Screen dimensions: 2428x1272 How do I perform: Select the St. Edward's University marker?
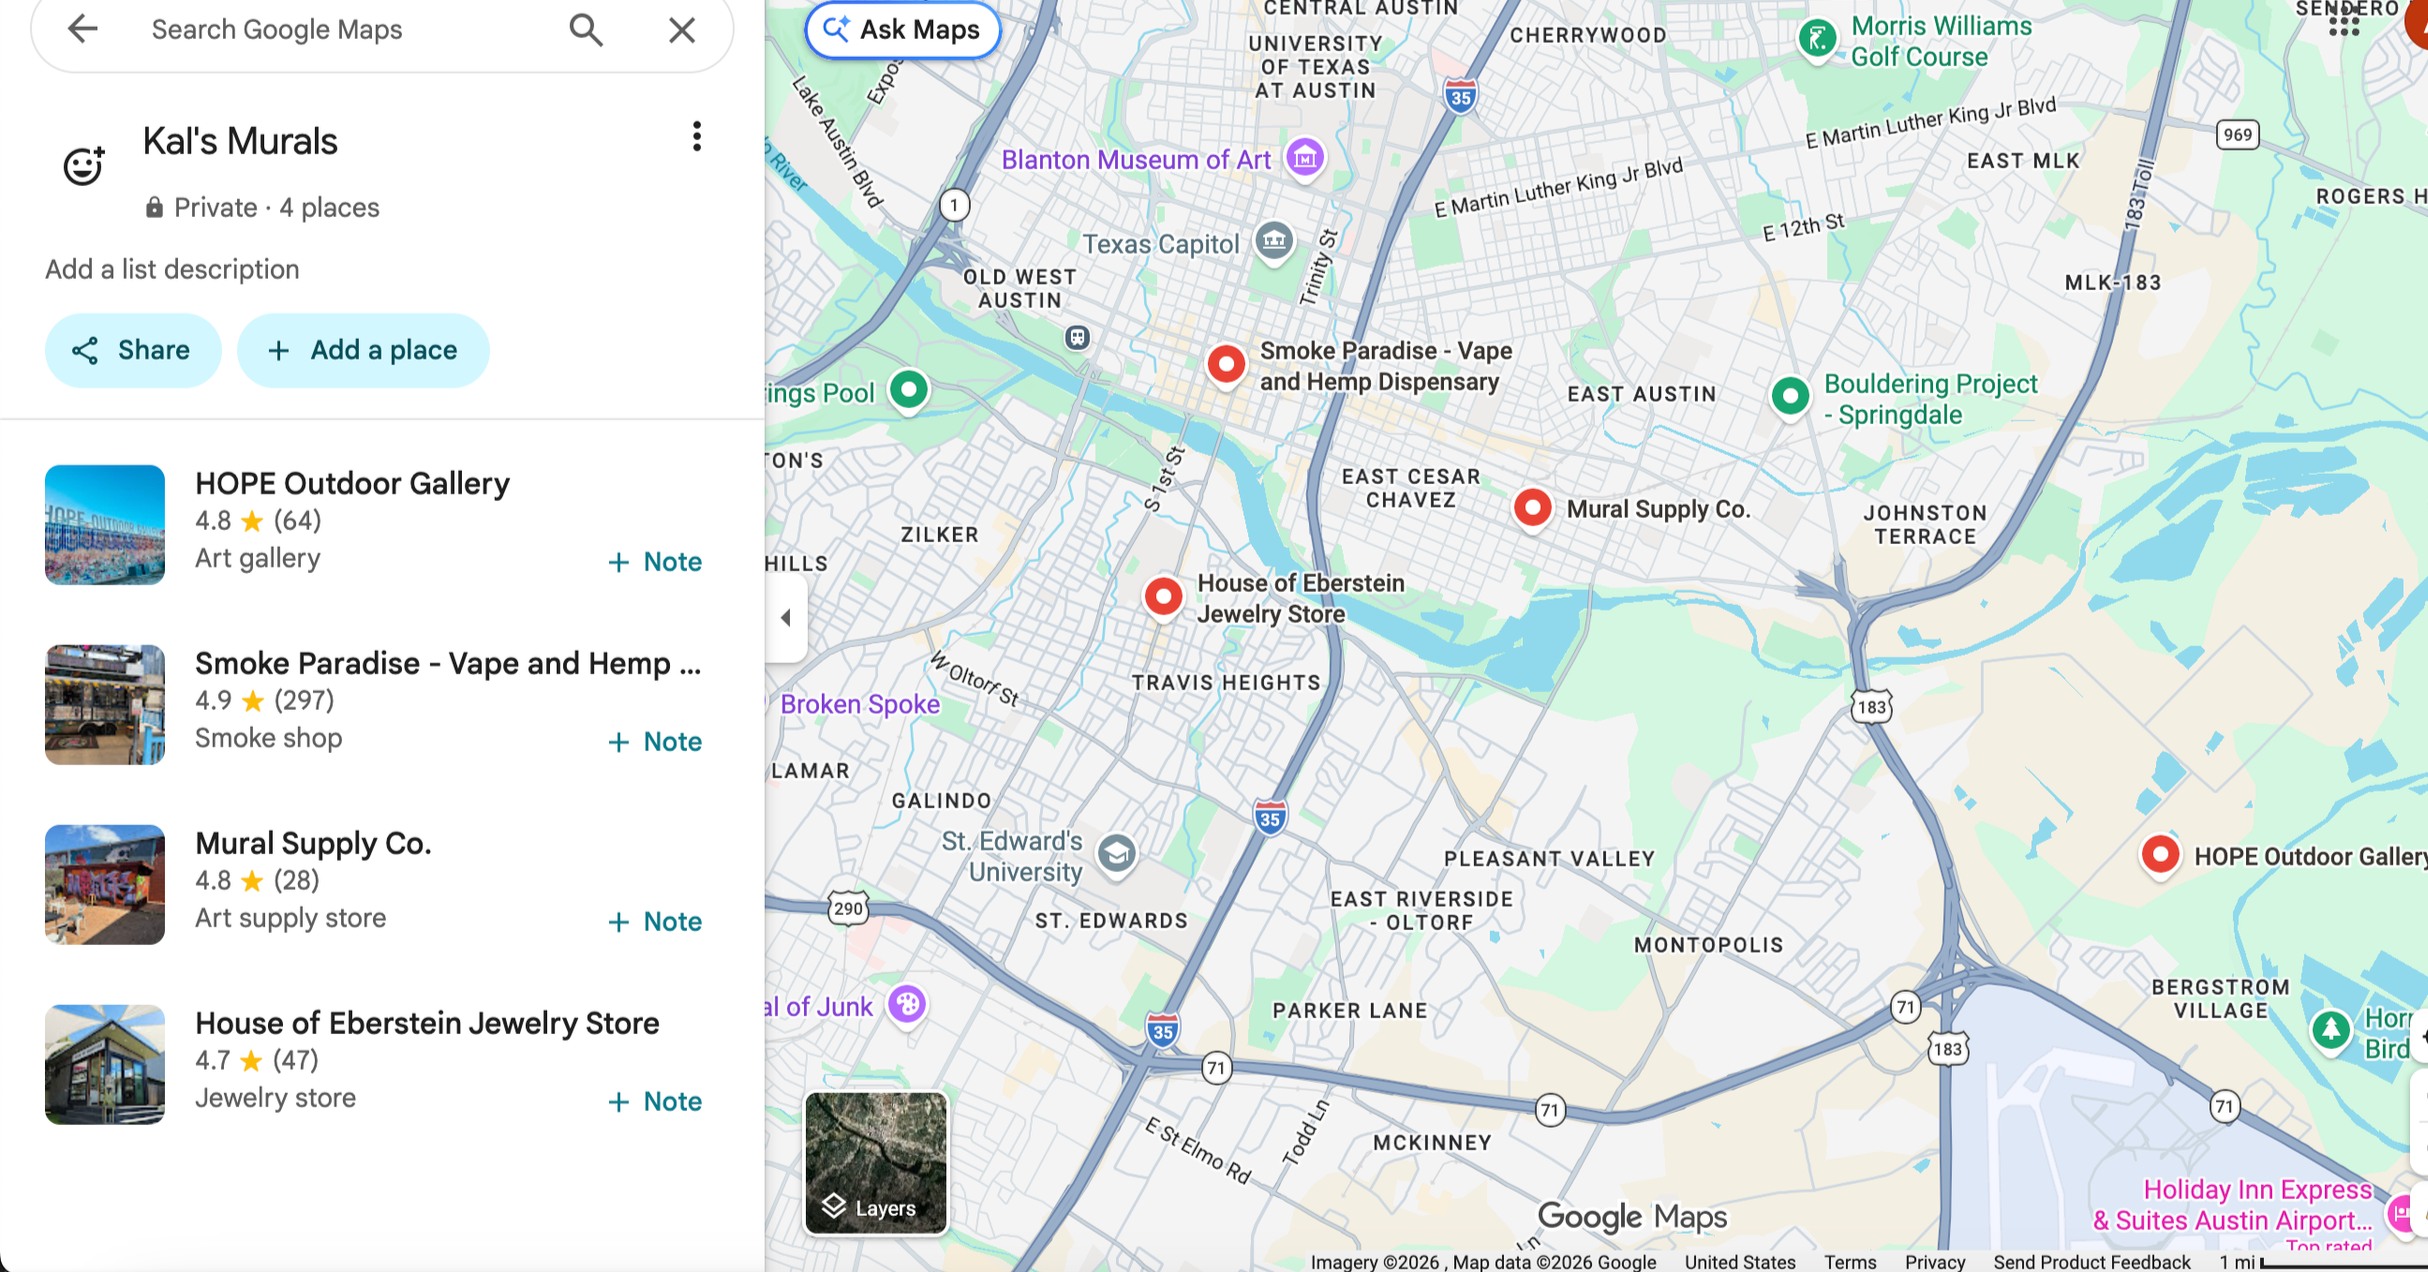coord(1116,854)
